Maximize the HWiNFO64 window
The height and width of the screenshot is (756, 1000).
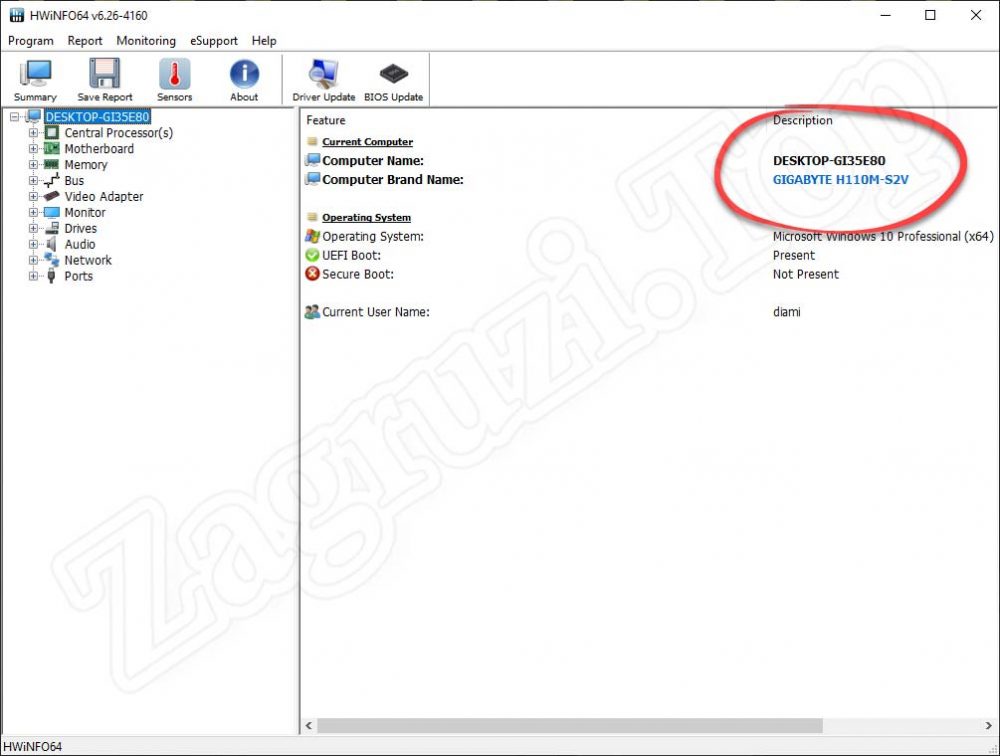click(x=930, y=15)
